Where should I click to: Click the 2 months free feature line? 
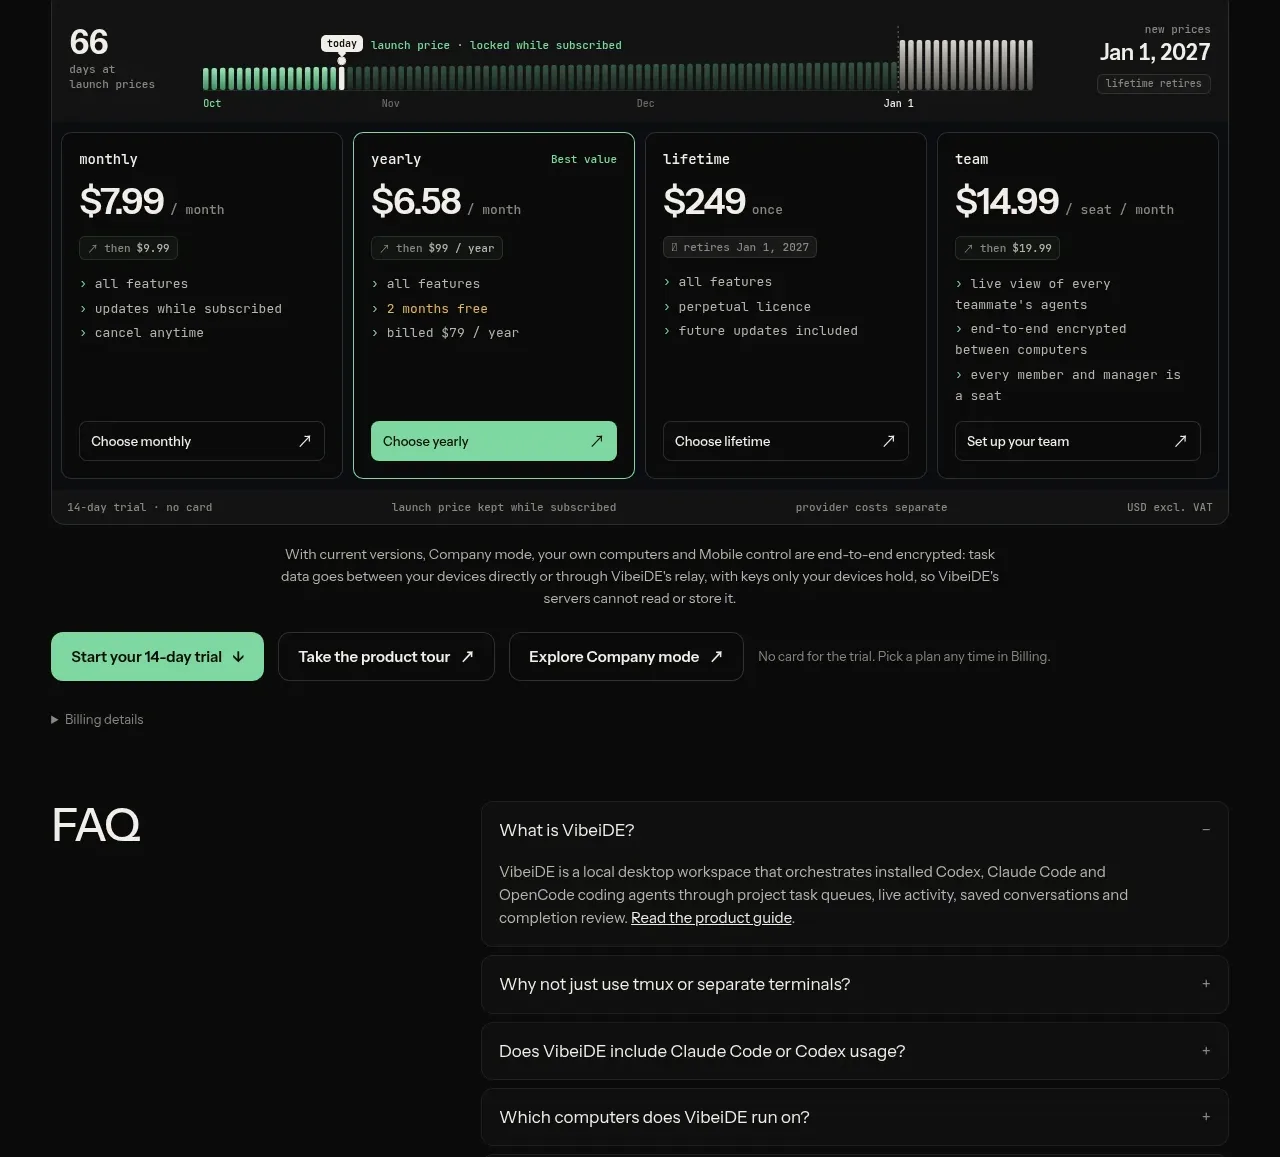tap(437, 309)
